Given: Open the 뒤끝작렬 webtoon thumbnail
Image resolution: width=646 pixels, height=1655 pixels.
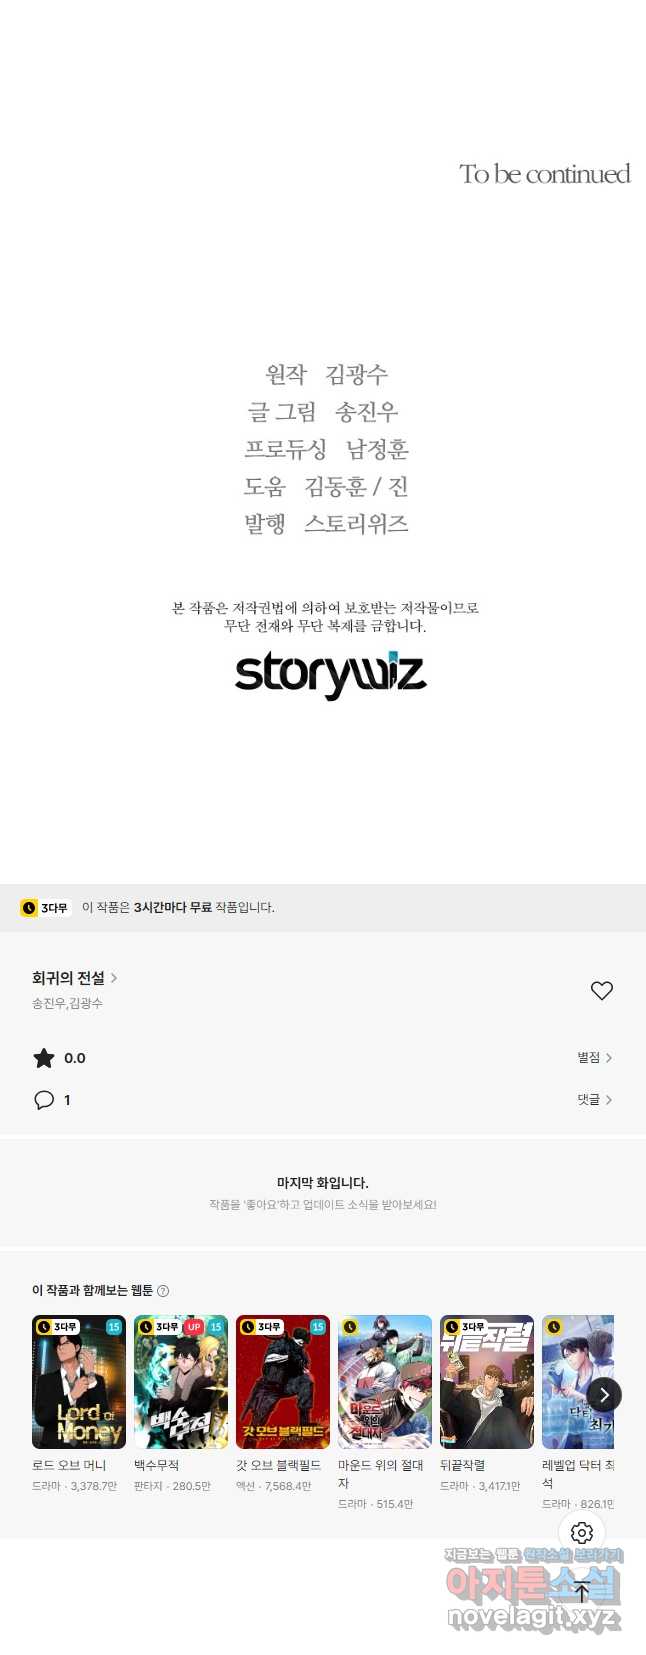Looking at the screenshot, I should point(487,1382).
